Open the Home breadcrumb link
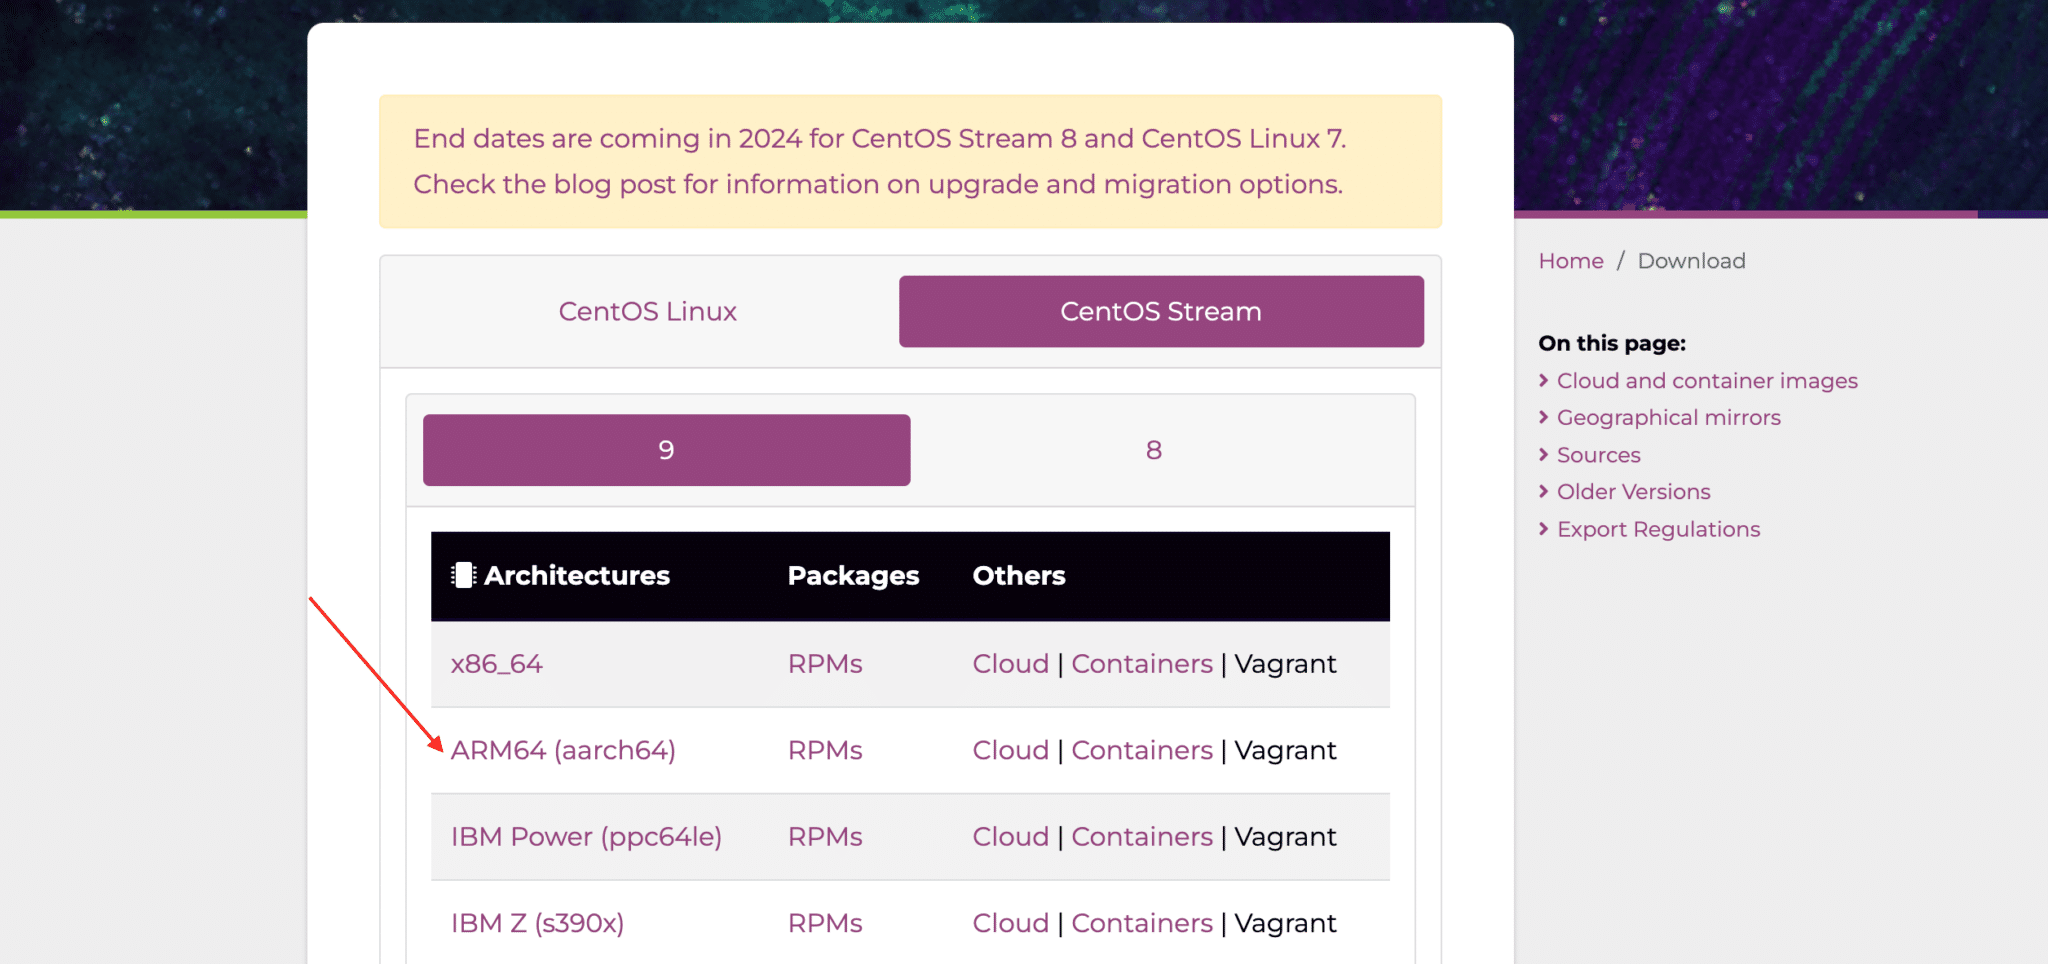 coord(1570,260)
